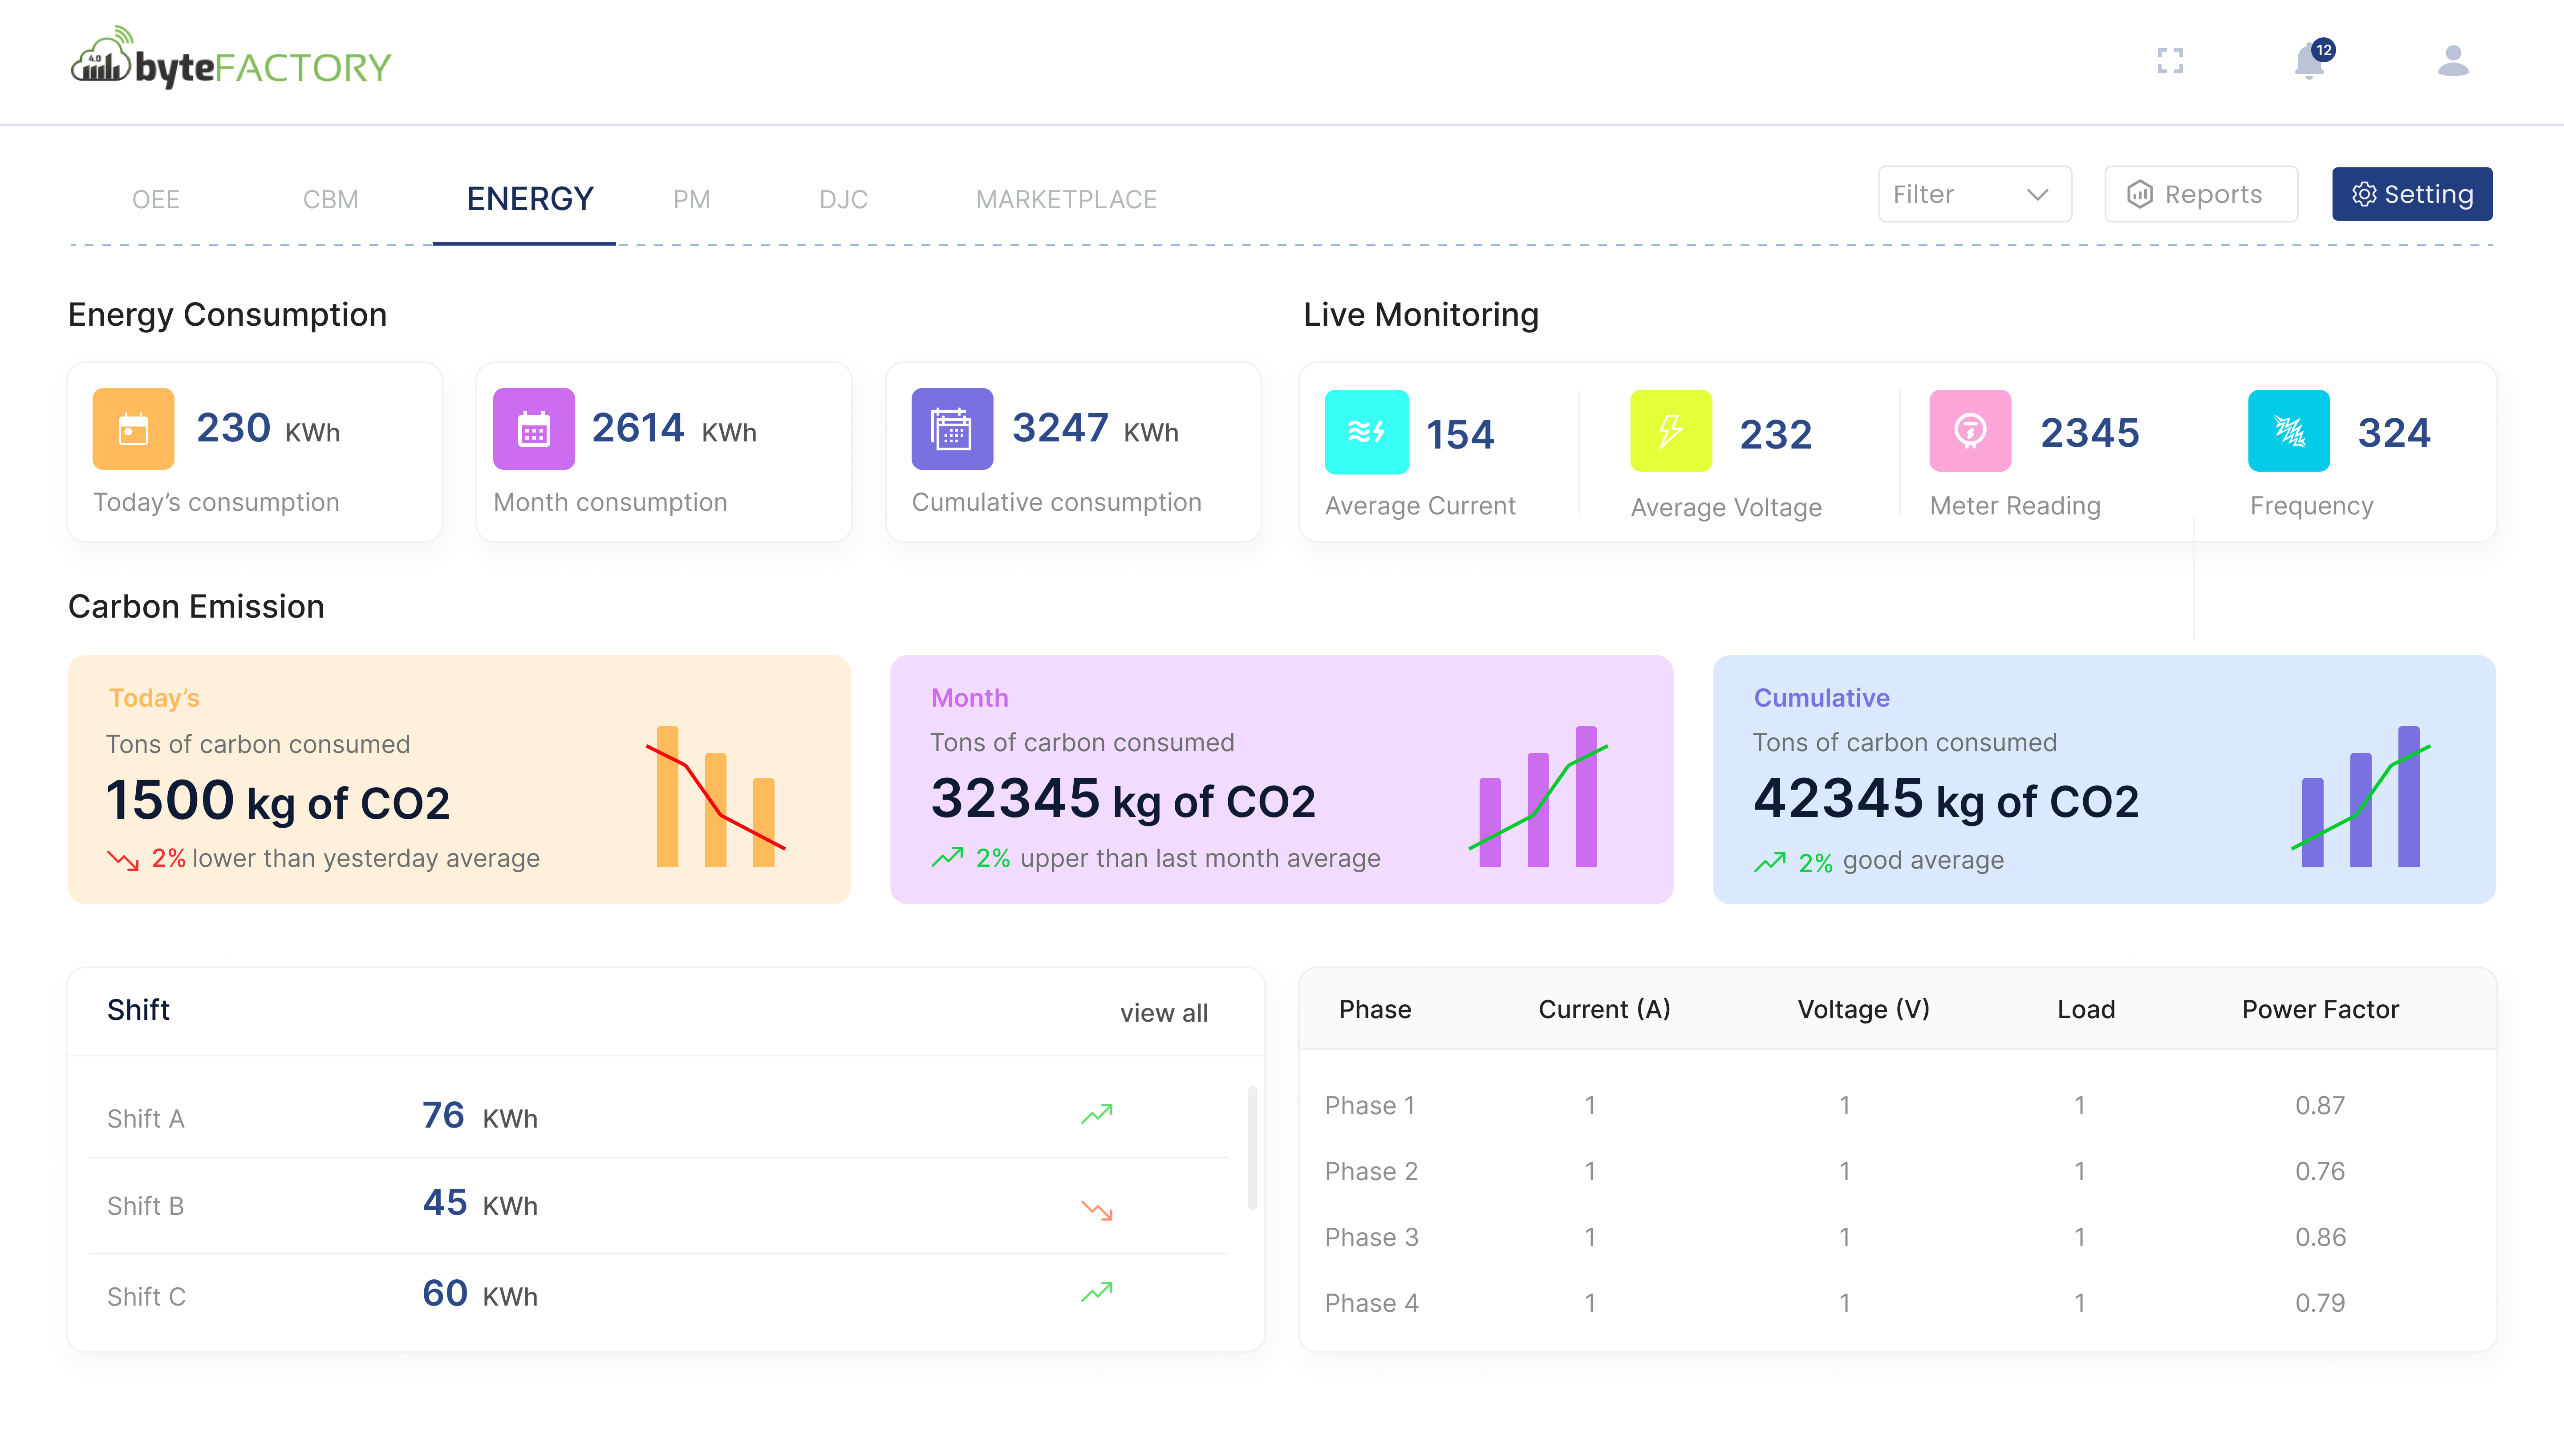Switch to the OEE tab

tap(156, 199)
